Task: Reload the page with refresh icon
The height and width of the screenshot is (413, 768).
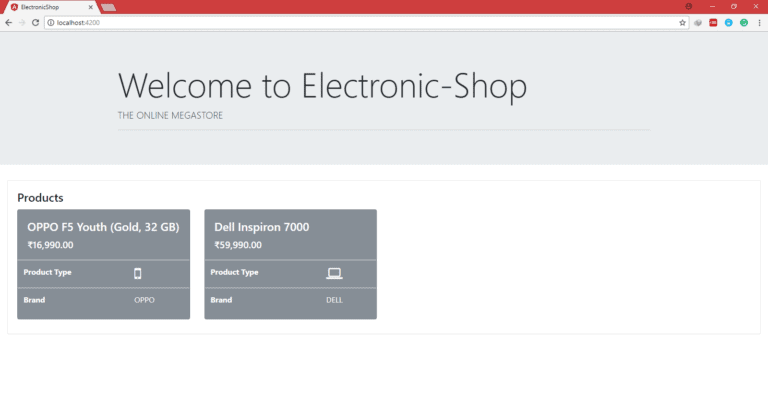Action: pos(35,23)
